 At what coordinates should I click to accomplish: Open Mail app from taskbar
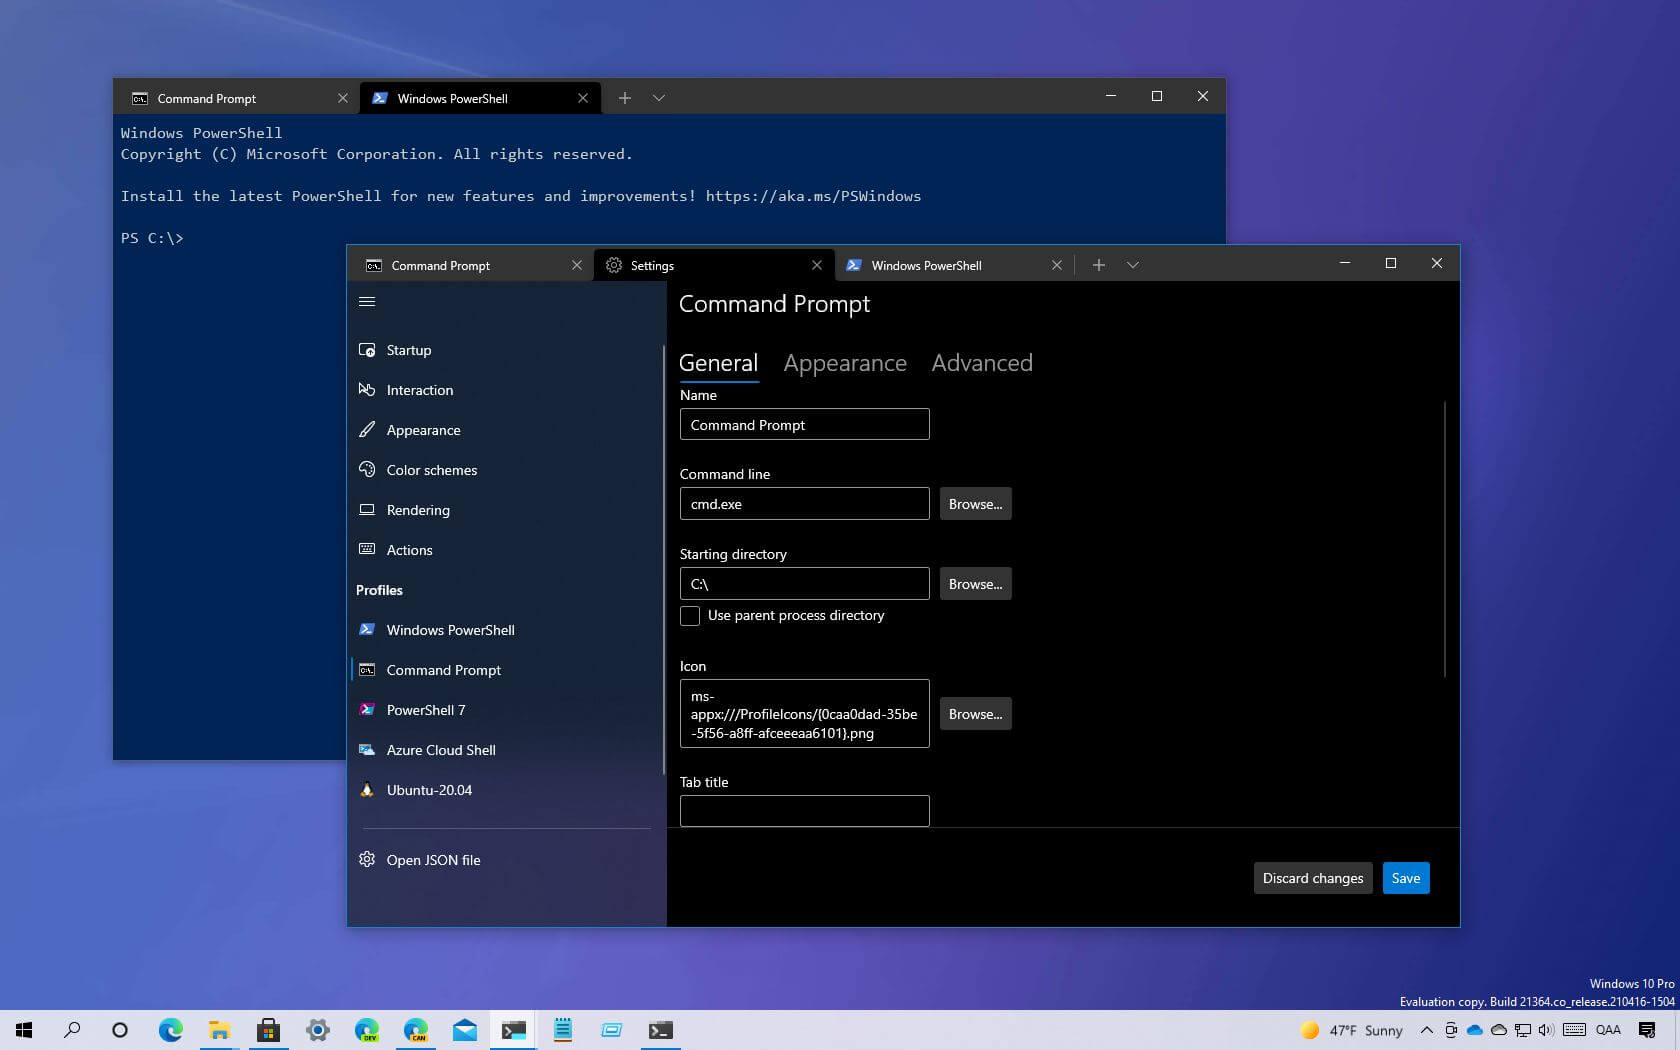pyautogui.click(x=464, y=1030)
